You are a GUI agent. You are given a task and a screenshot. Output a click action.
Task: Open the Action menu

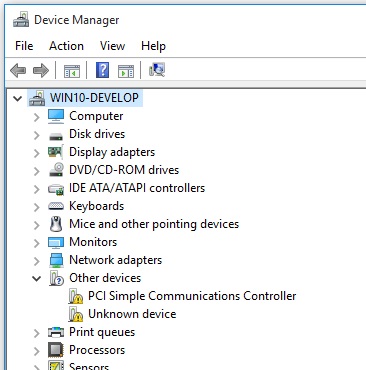tap(66, 46)
